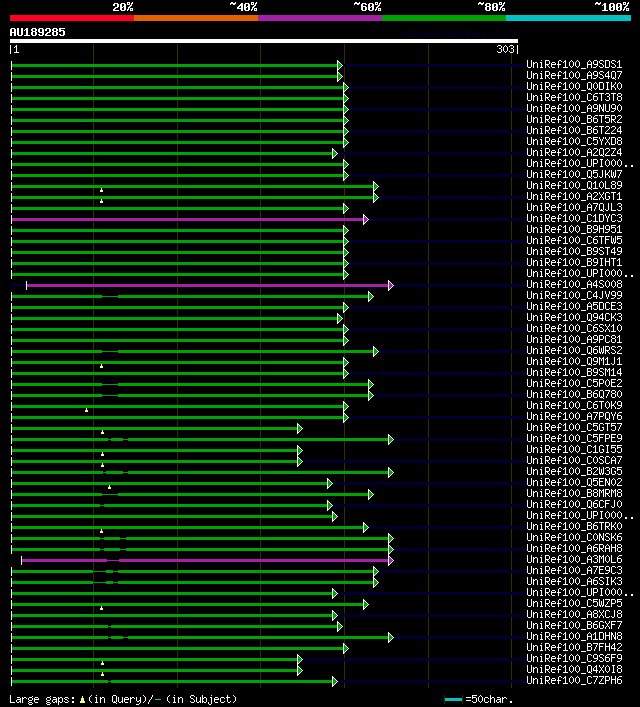Select the purple ~60% identity legend segment
The height and width of the screenshot is (707, 640).
pos(320,18)
